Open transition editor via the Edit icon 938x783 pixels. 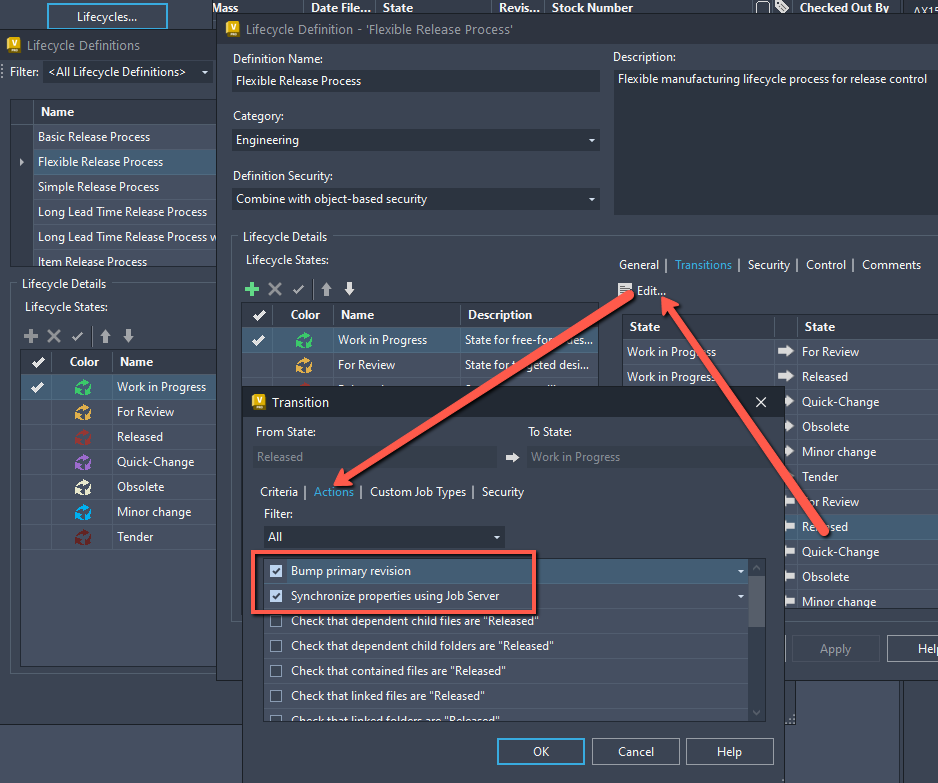point(625,289)
